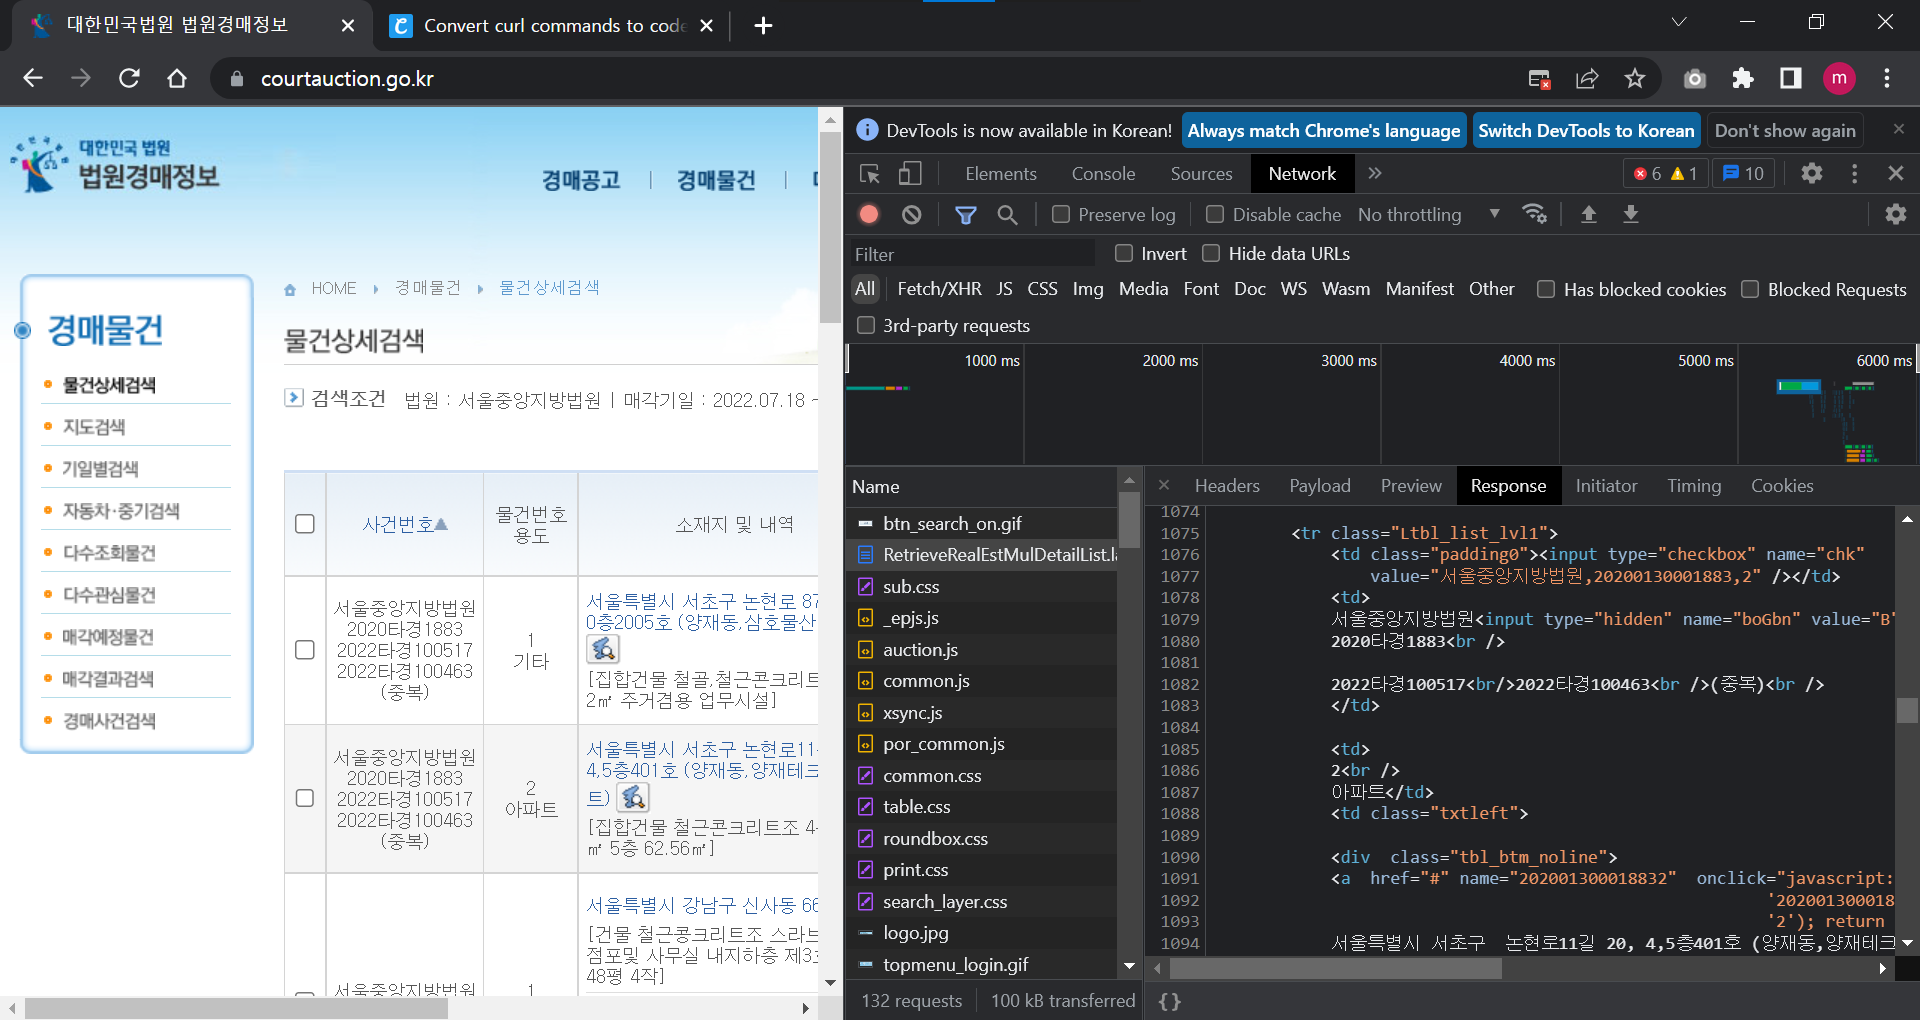This screenshot has width=1920, height=1020.
Task: Click the response horizontal scrollbar
Action: (x=1335, y=968)
